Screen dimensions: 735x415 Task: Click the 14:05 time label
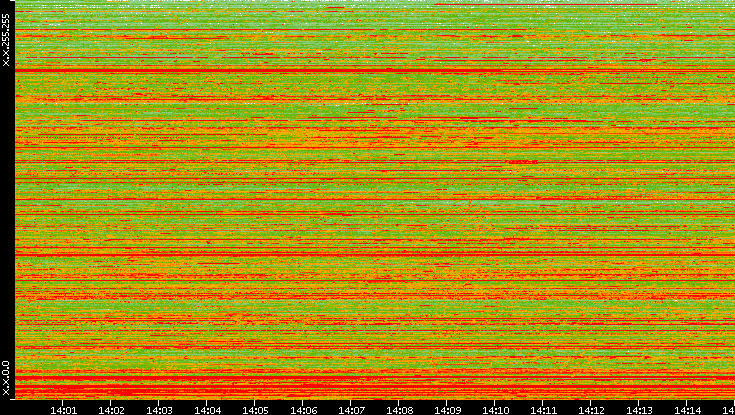click(255, 410)
